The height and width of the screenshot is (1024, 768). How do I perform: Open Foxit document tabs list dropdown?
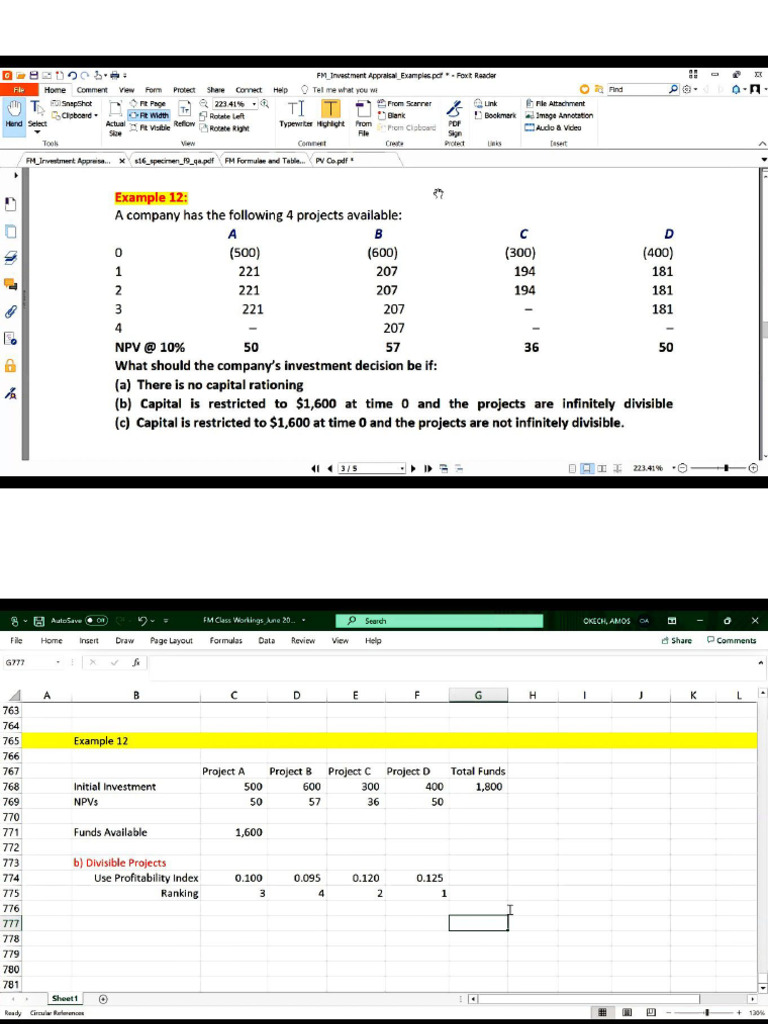763,160
